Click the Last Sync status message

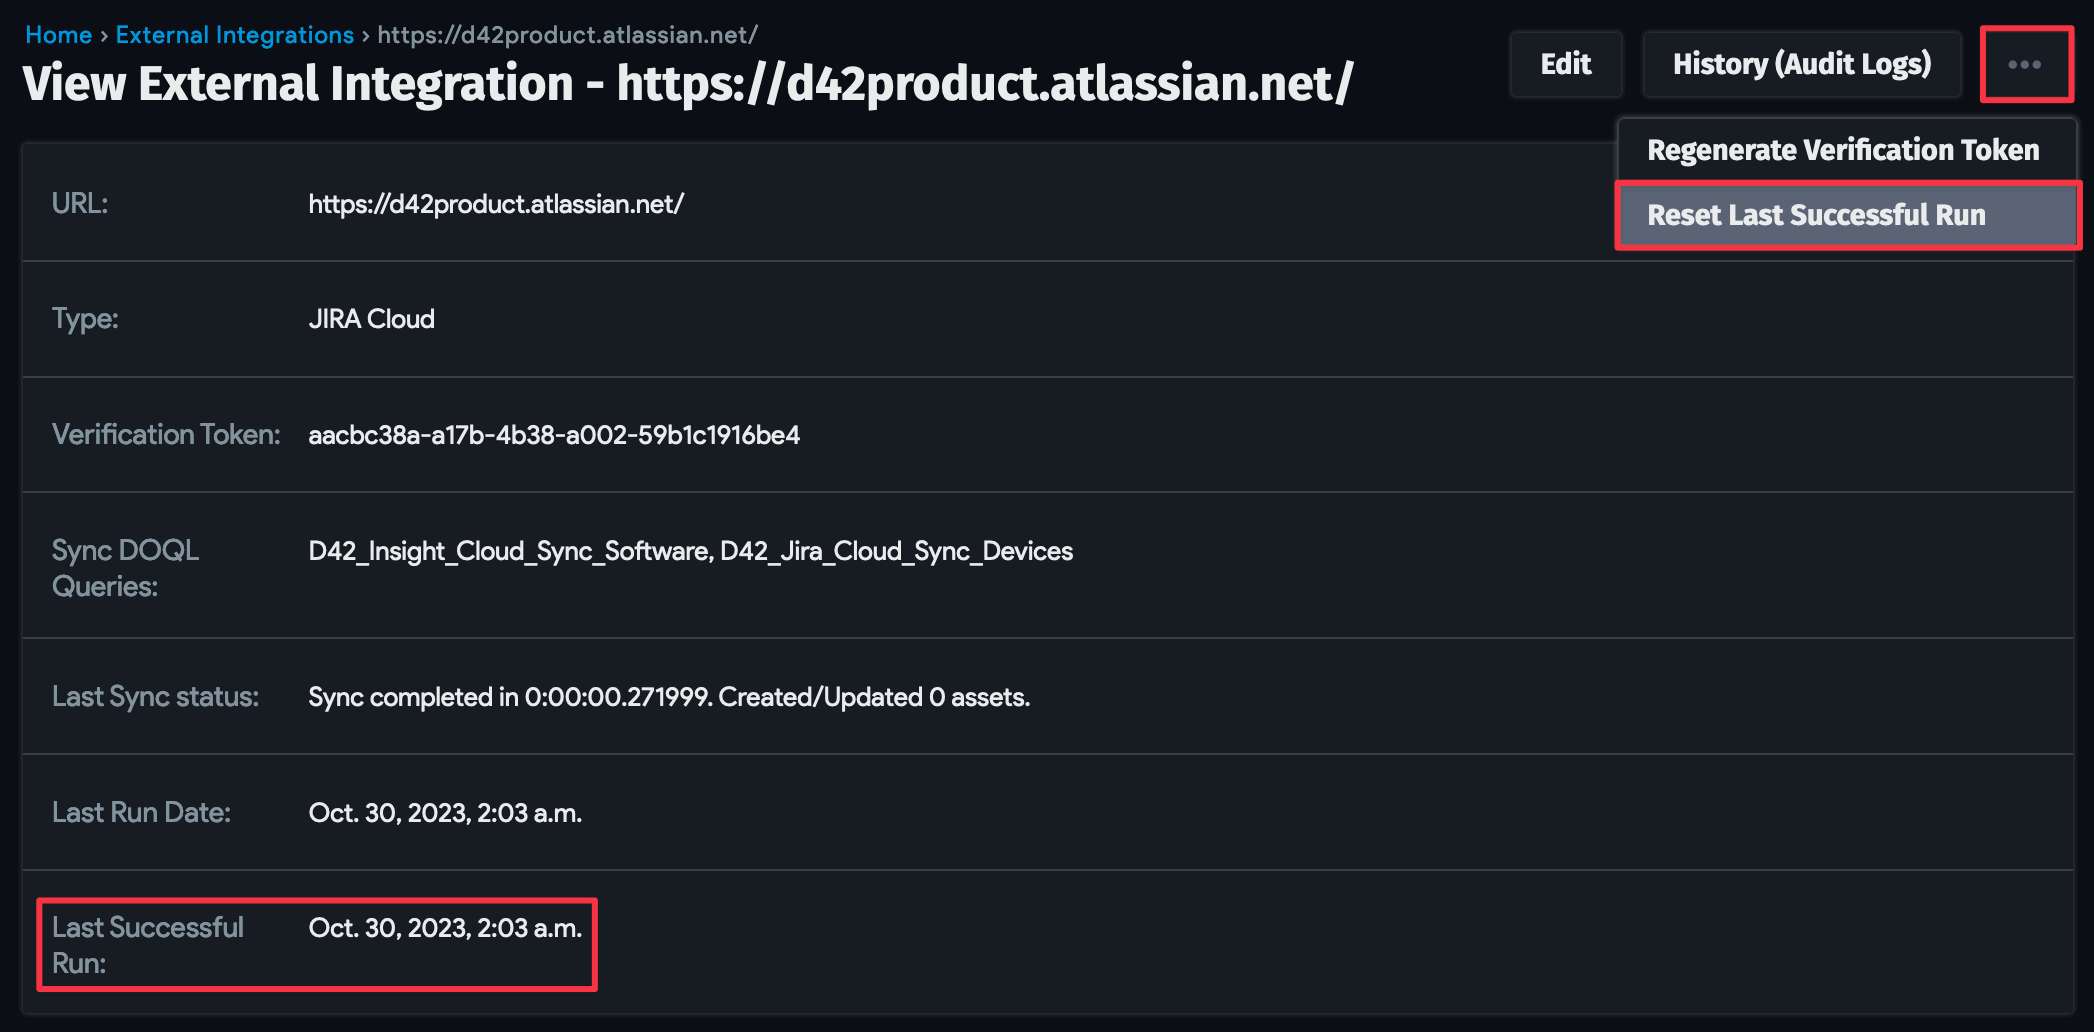coord(669,697)
